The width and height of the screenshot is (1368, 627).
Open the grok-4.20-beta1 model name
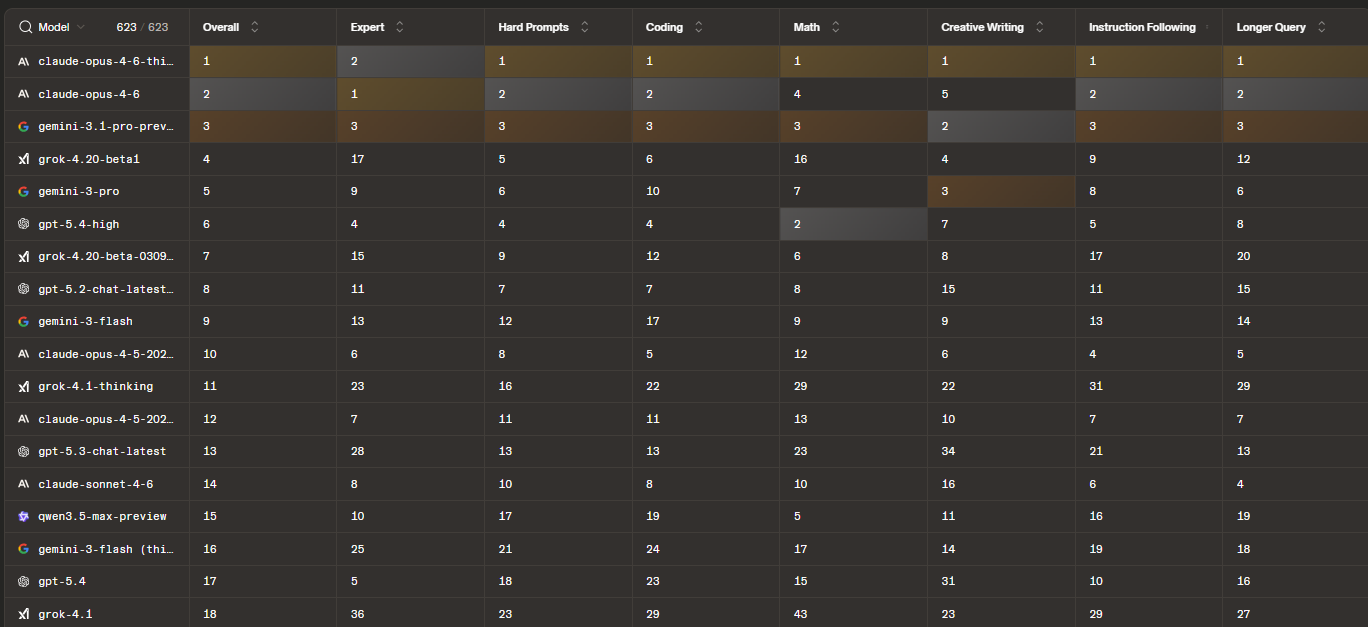(89, 159)
